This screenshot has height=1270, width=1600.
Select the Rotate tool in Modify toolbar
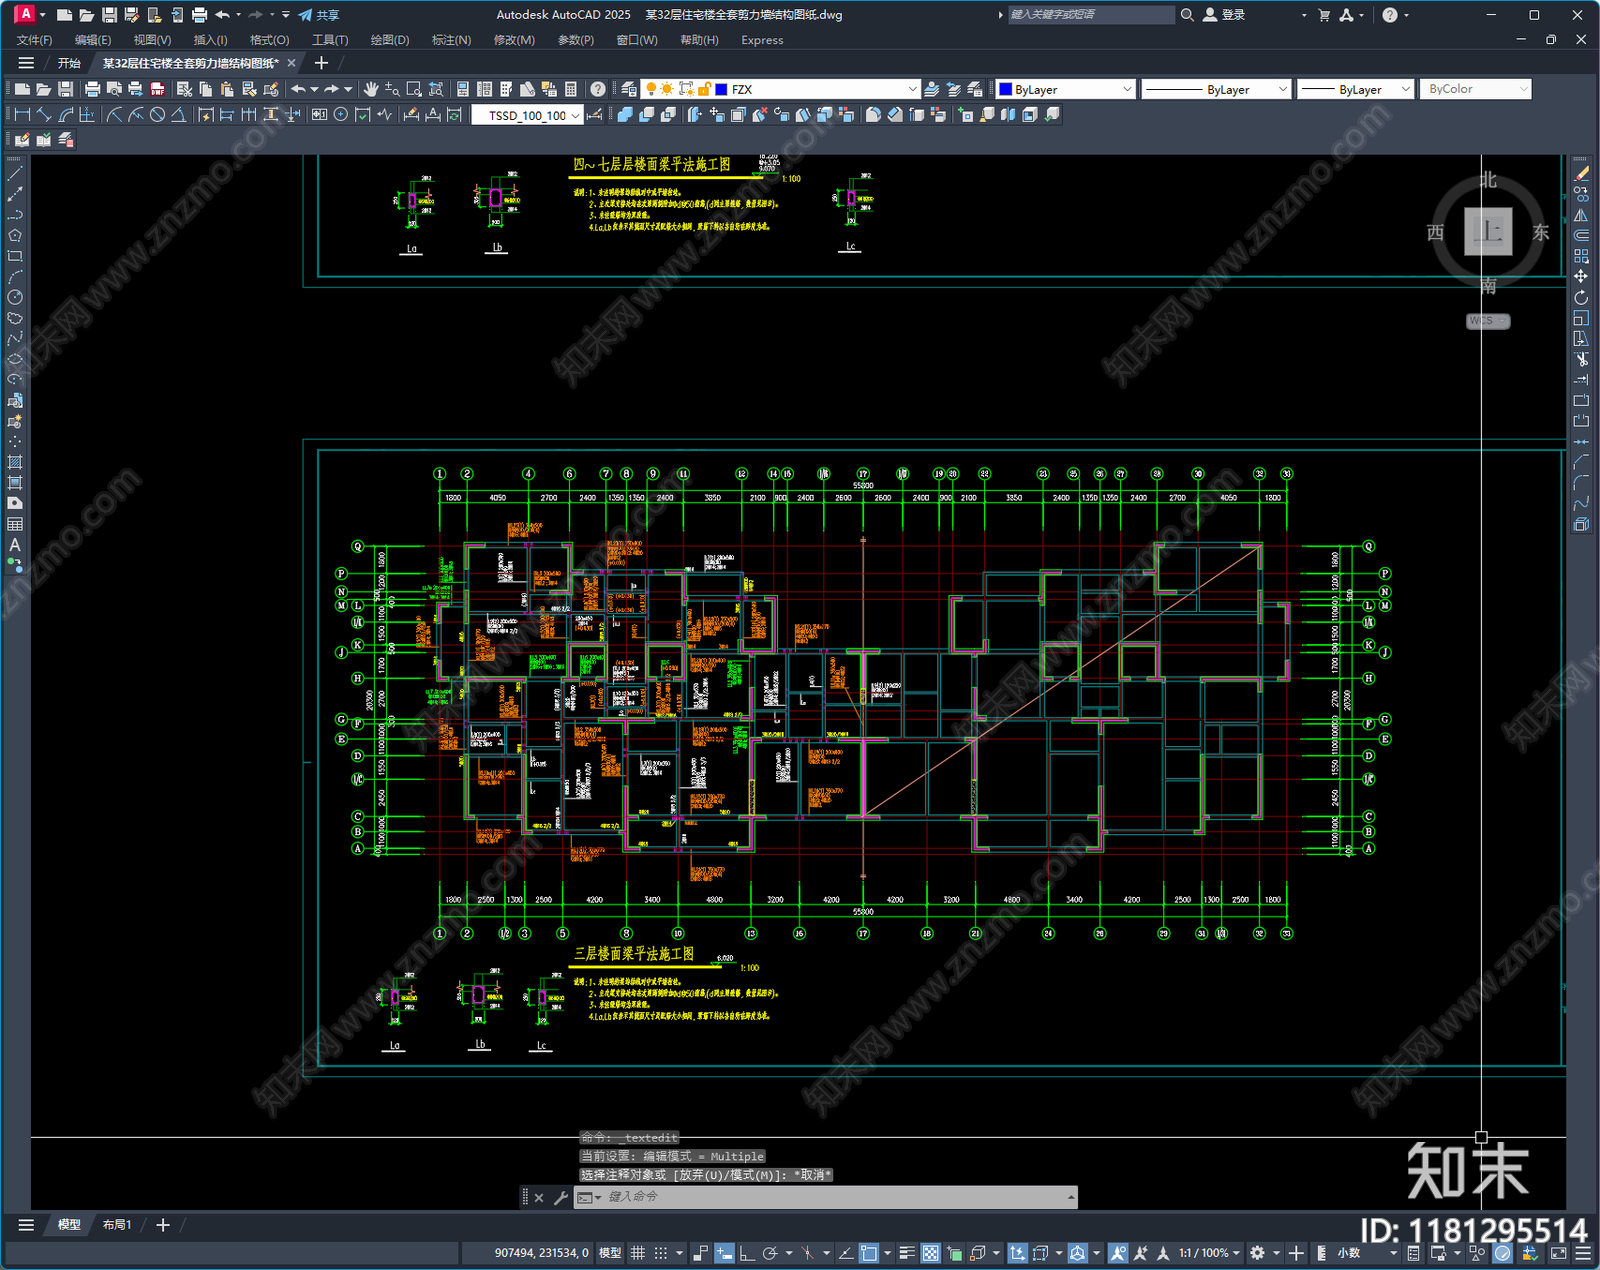pyautogui.click(x=1581, y=297)
